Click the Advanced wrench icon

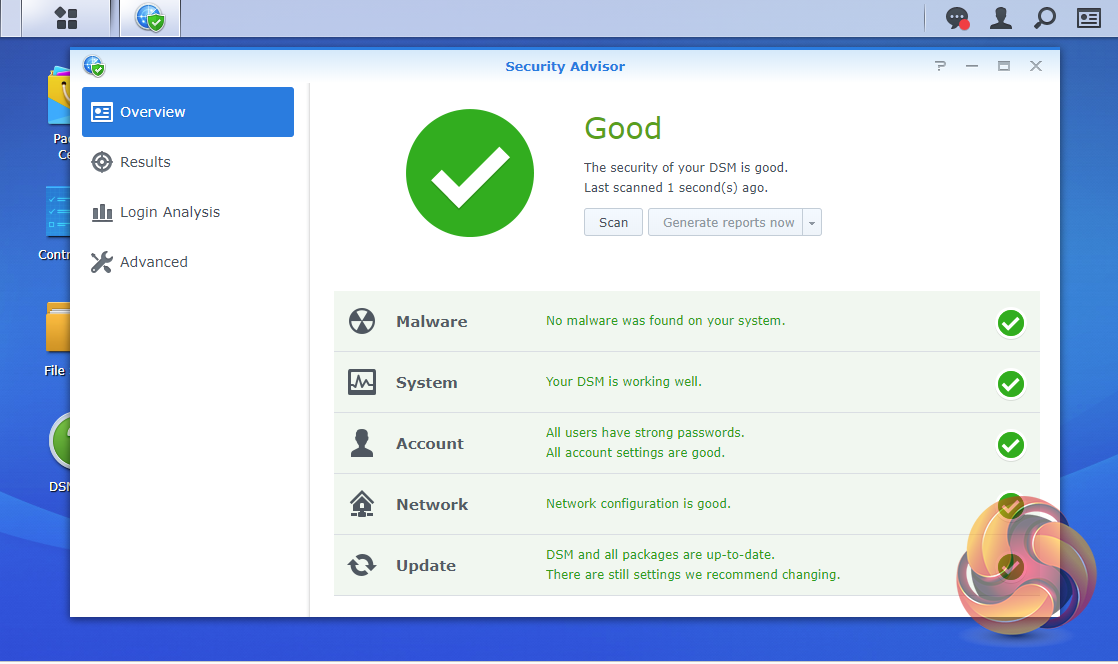click(x=102, y=262)
